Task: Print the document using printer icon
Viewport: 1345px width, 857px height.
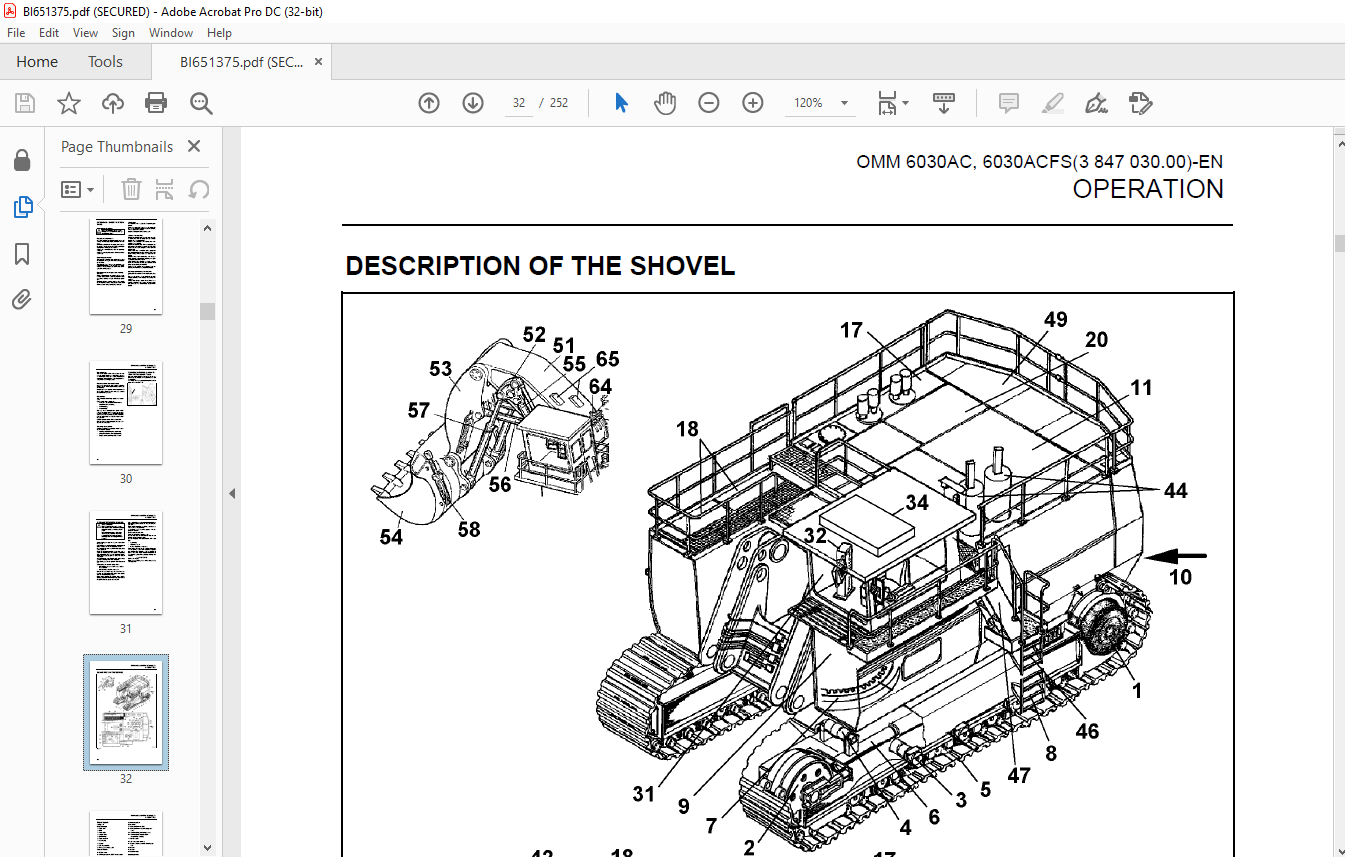Action: 156,103
